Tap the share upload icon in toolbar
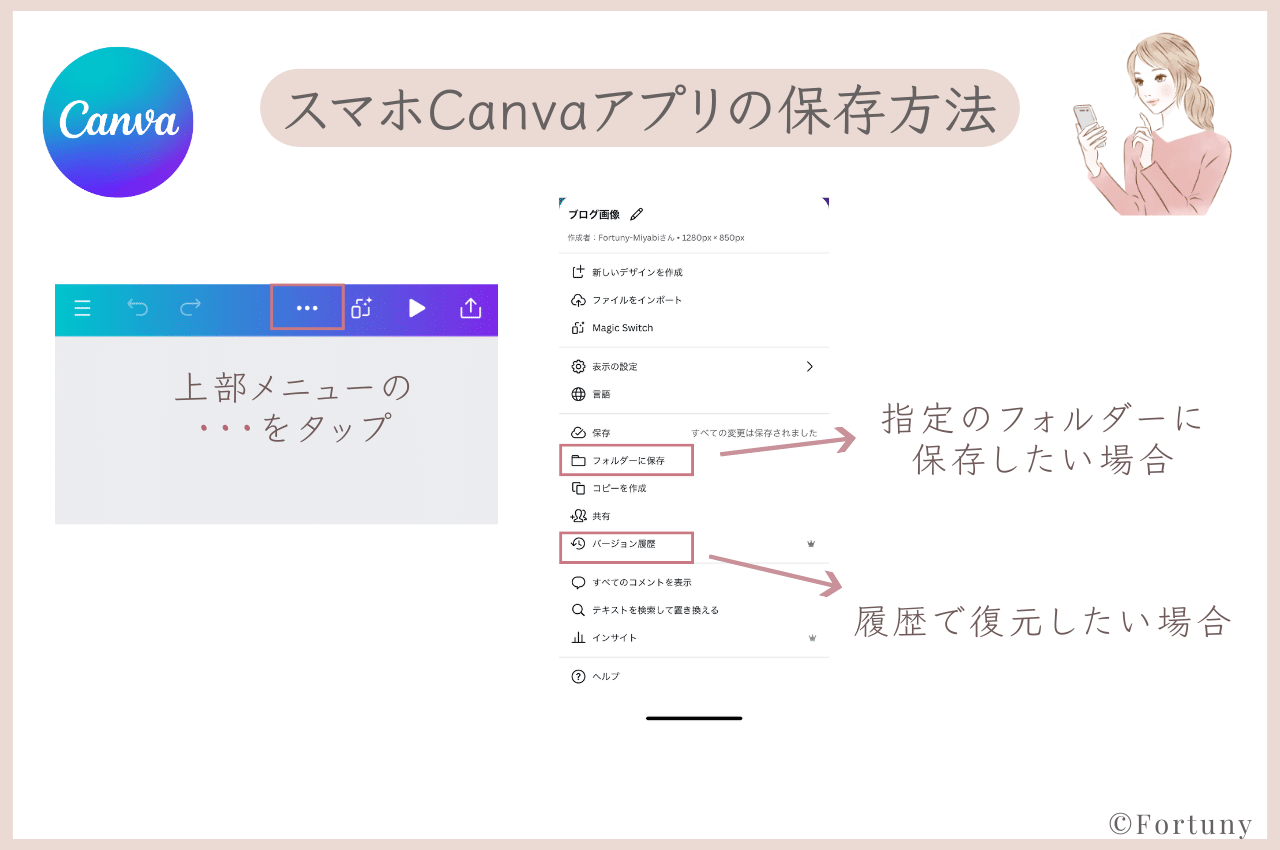The height and width of the screenshot is (850, 1280). point(470,308)
